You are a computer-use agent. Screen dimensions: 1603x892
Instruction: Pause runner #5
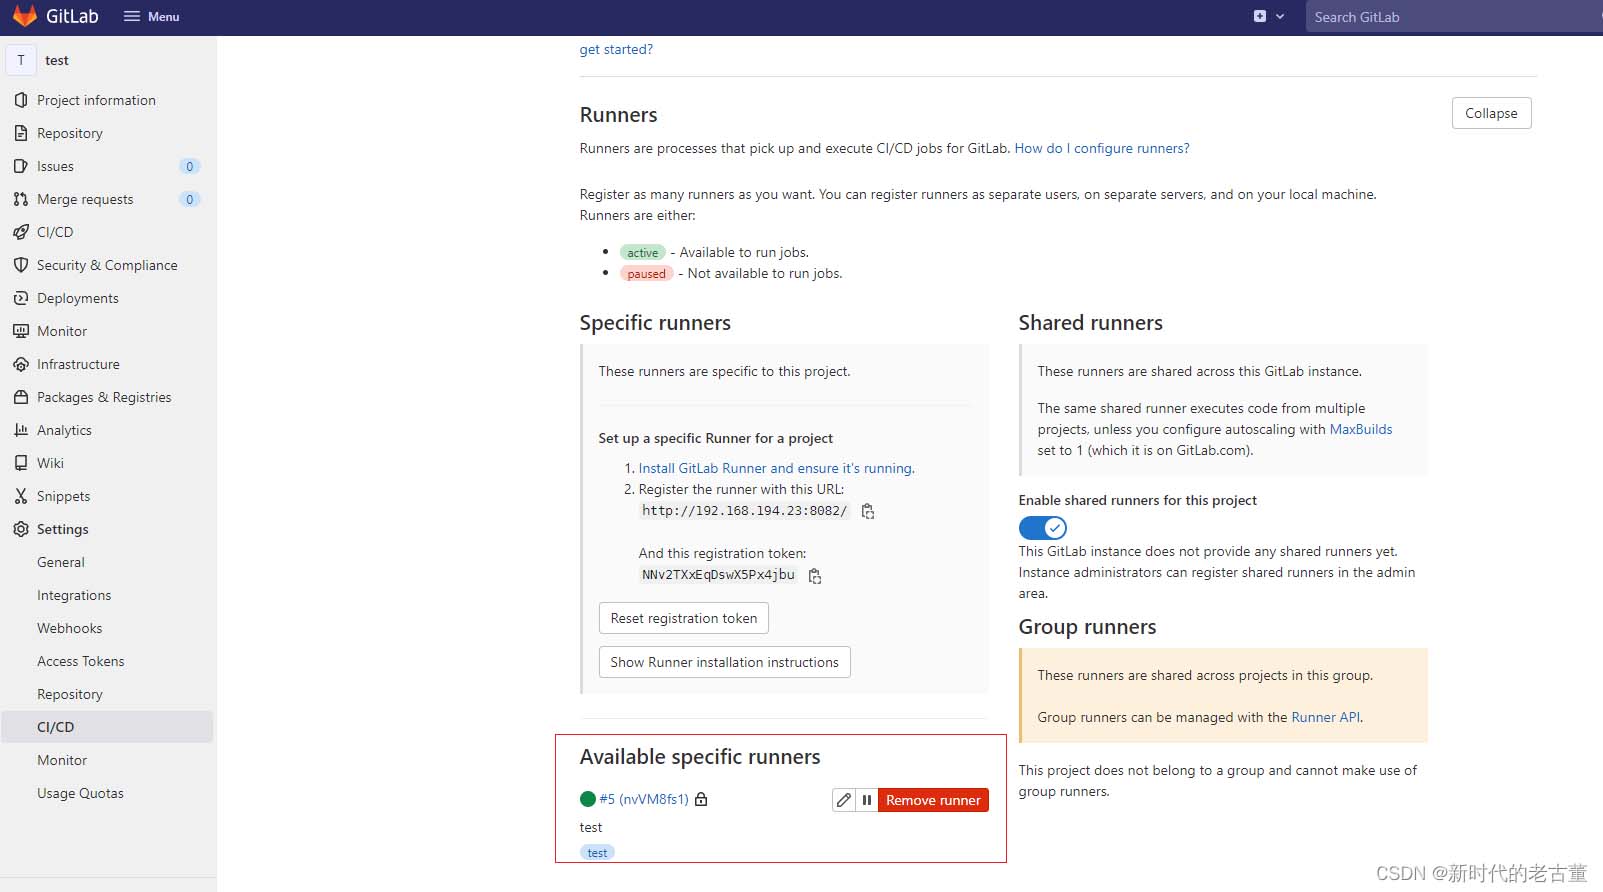pos(867,800)
